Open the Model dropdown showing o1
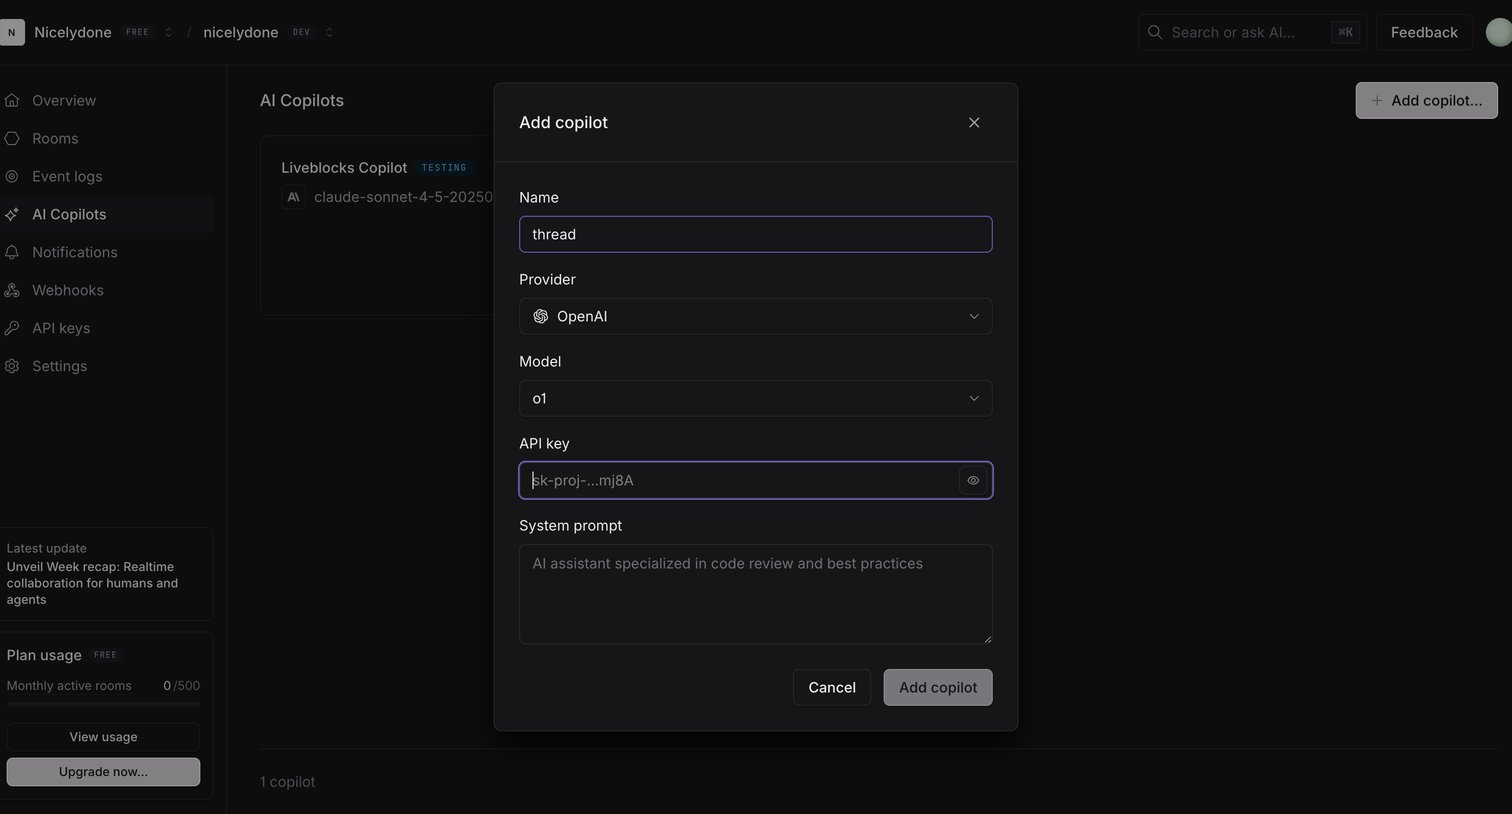 click(756, 398)
